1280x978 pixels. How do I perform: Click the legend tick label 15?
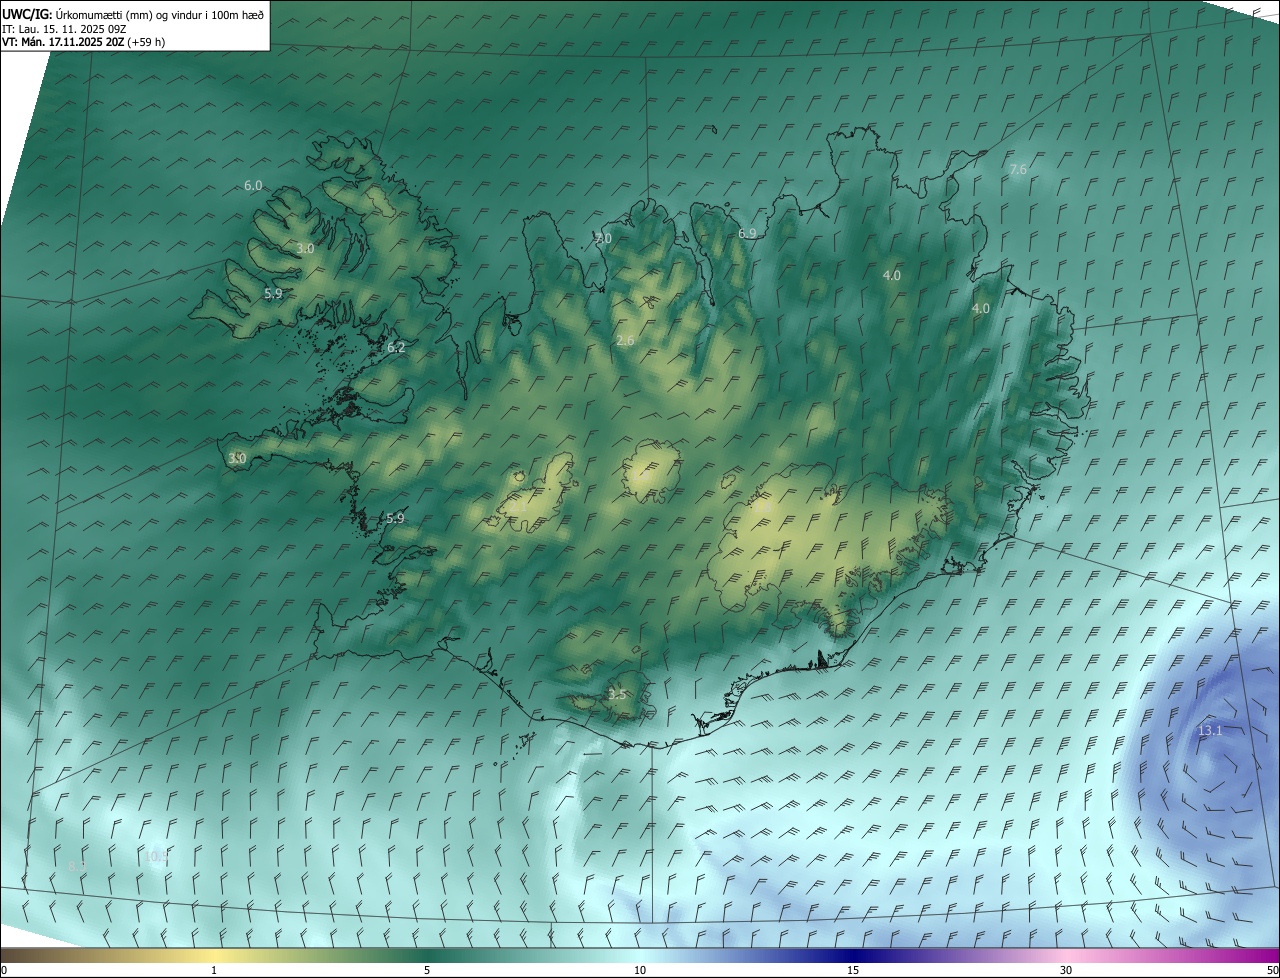(853, 971)
